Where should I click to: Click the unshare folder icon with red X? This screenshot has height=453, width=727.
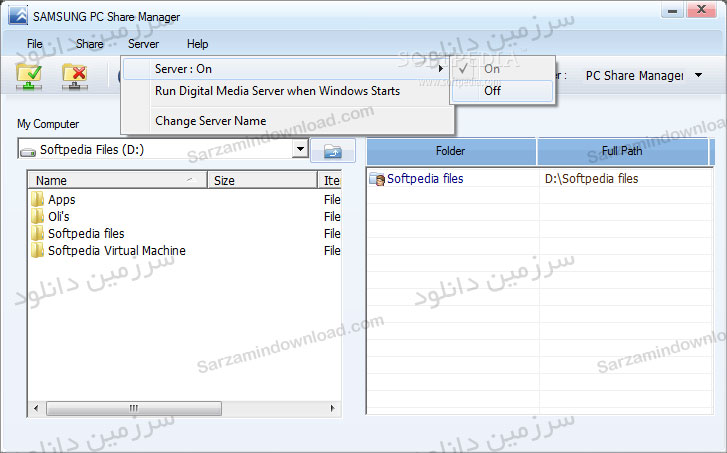(75, 77)
